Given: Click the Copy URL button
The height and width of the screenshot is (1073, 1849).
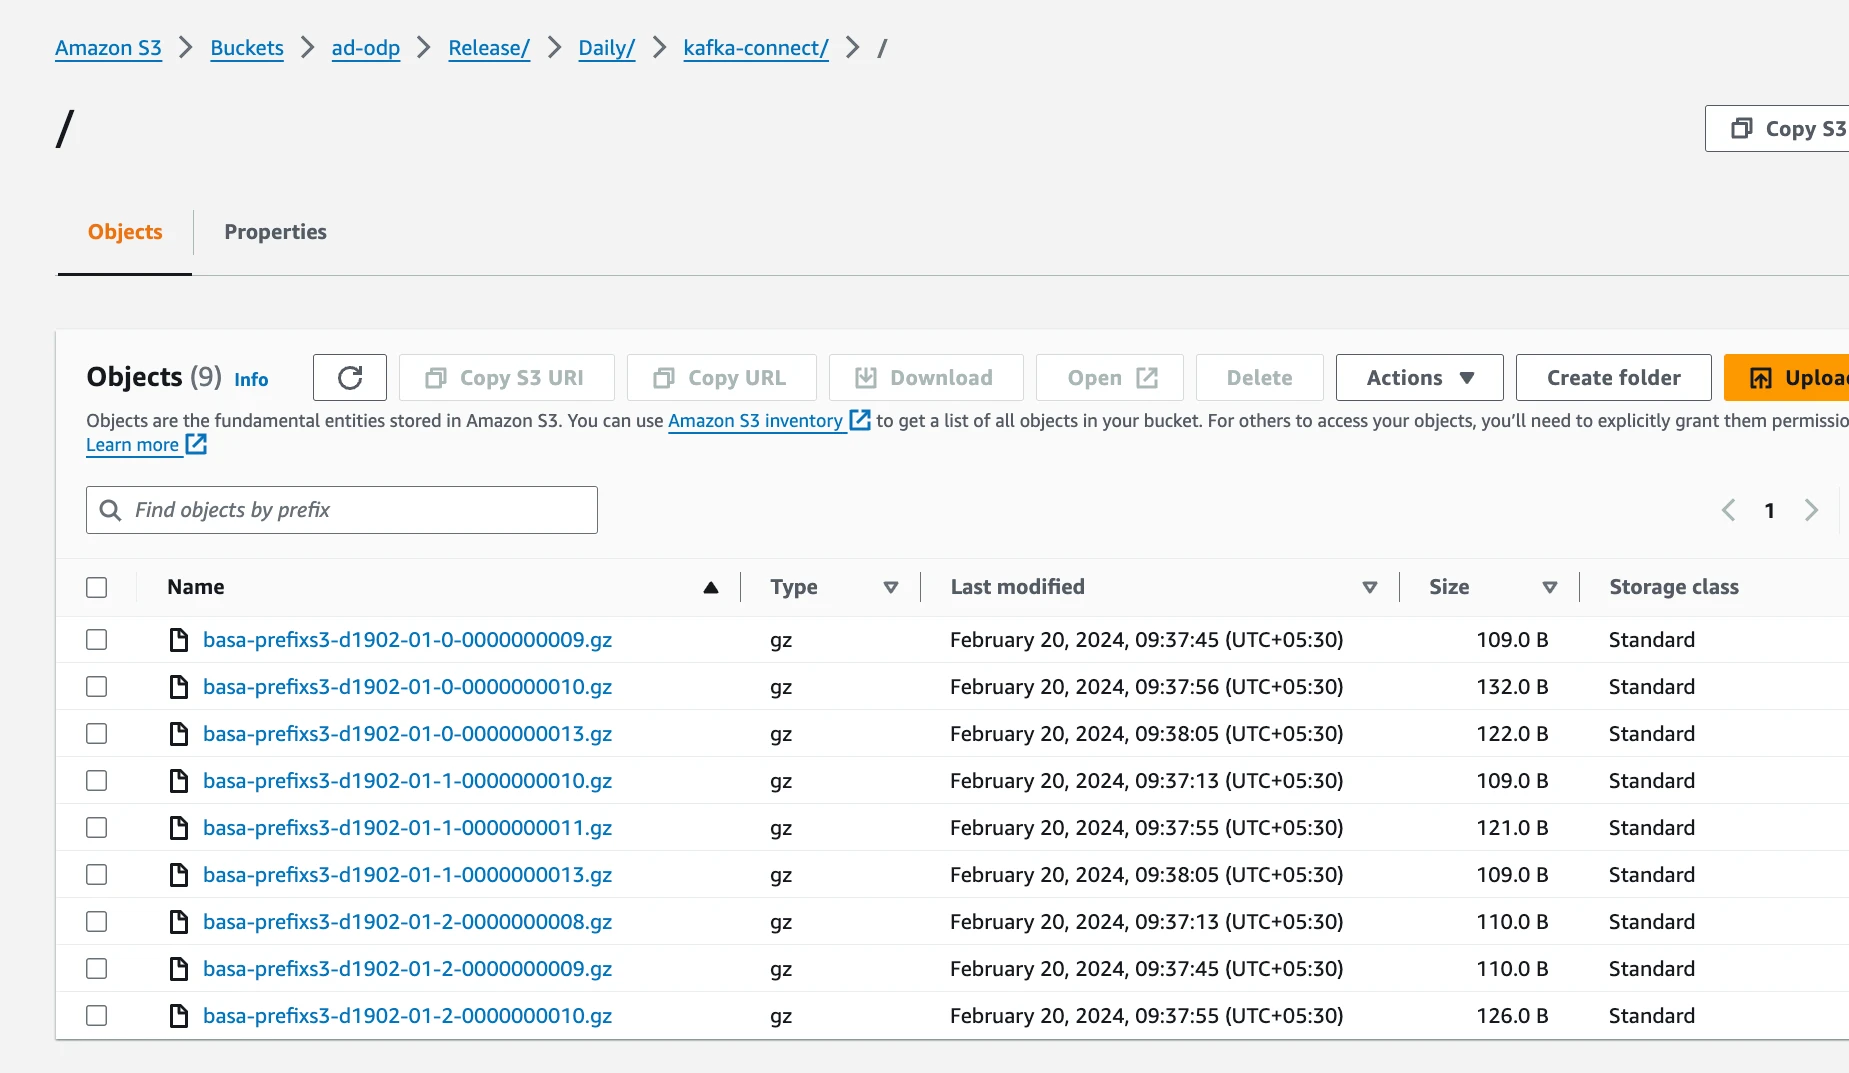Looking at the screenshot, I should coord(722,378).
